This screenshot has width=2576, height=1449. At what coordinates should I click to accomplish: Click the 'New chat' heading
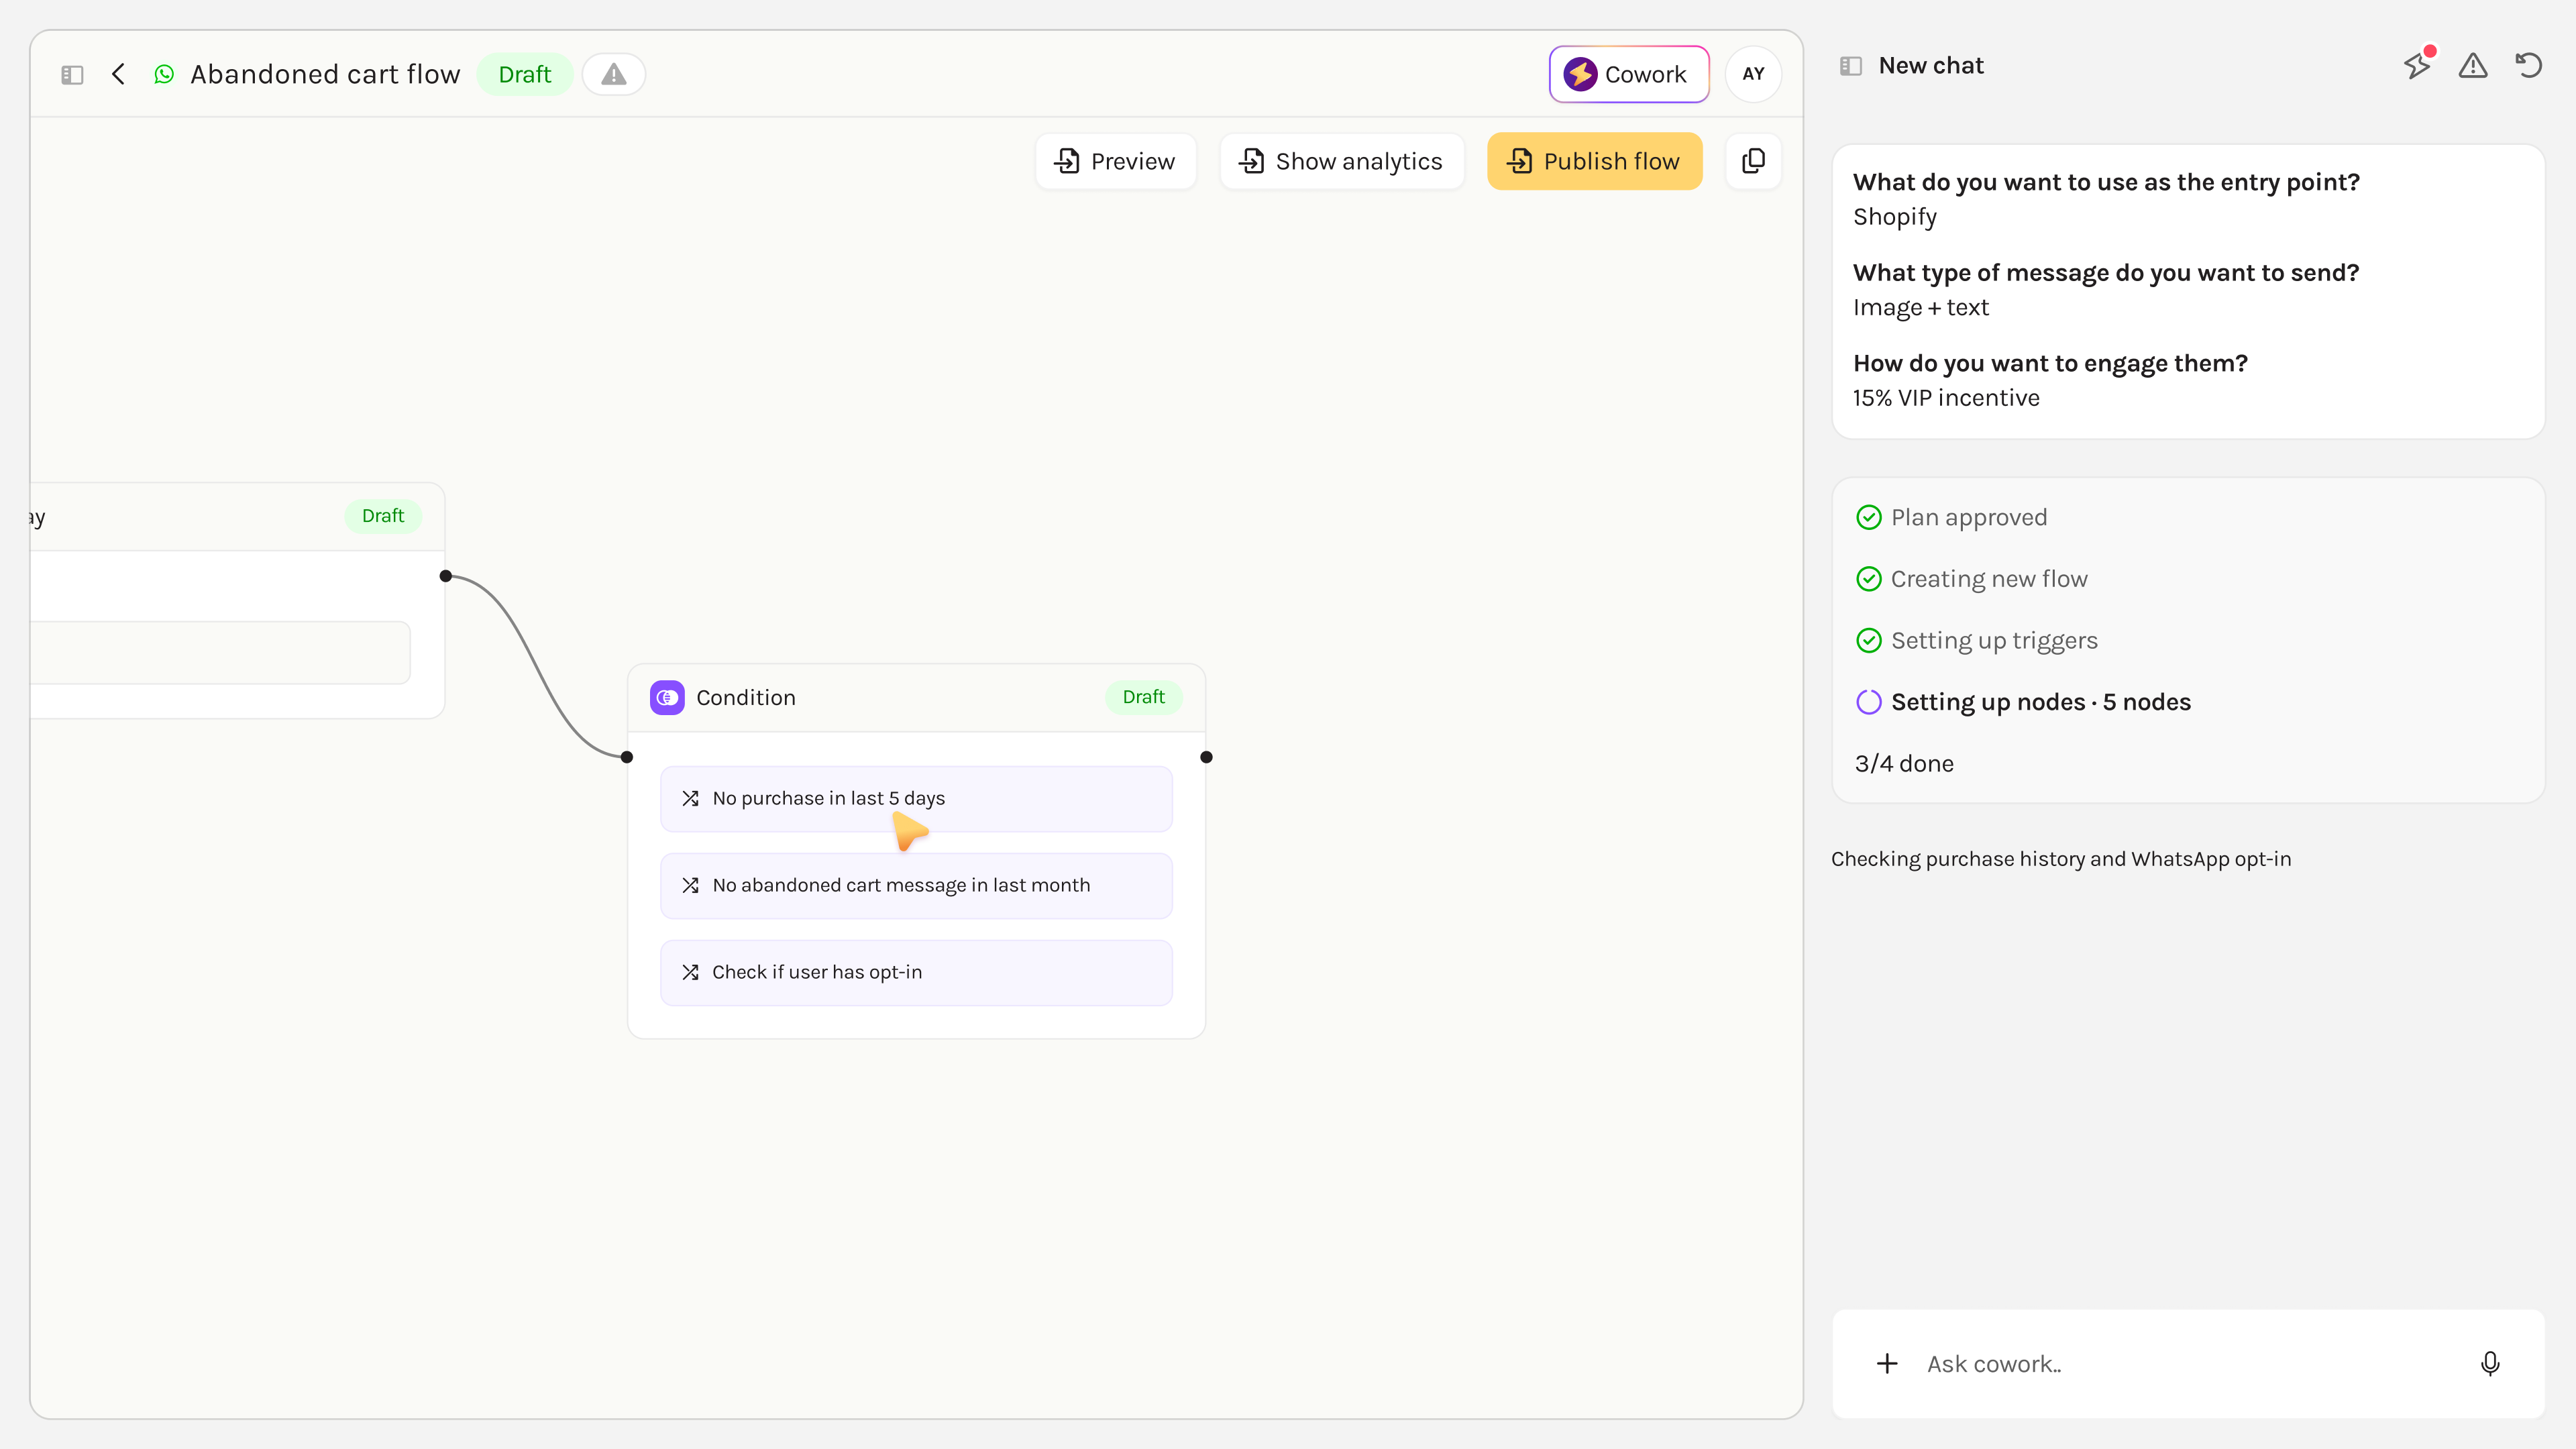[1931, 66]
